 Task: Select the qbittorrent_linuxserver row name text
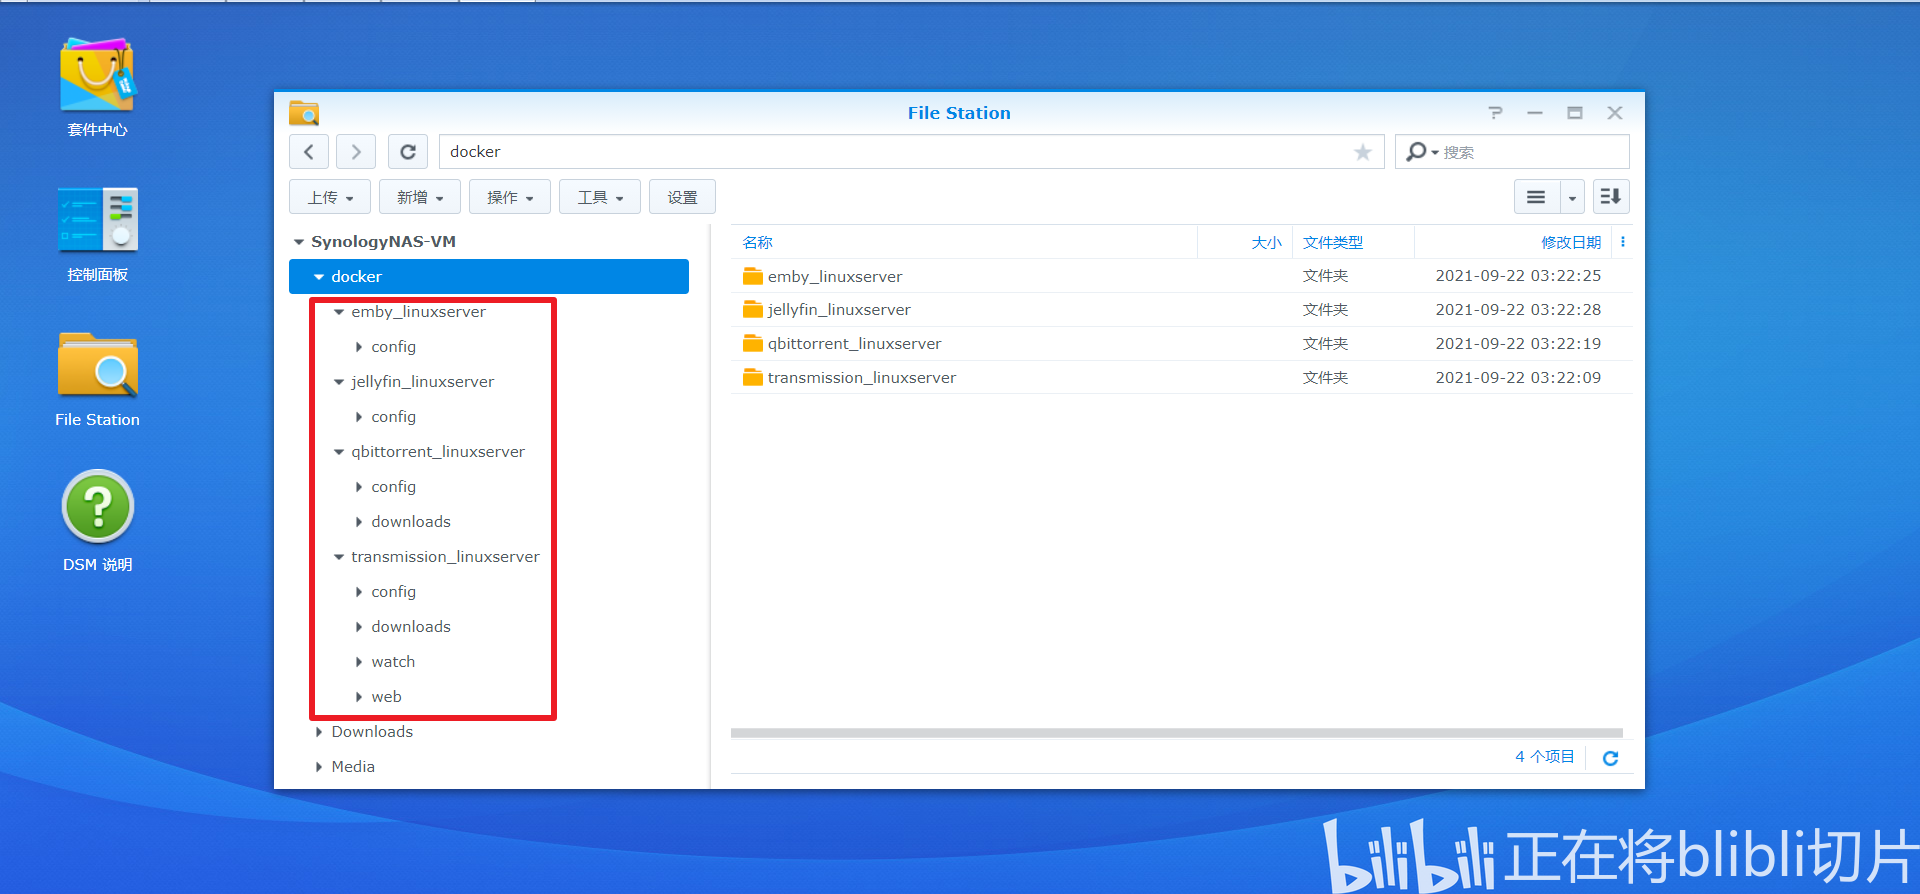pyautogui.click(x=854, y=344)
